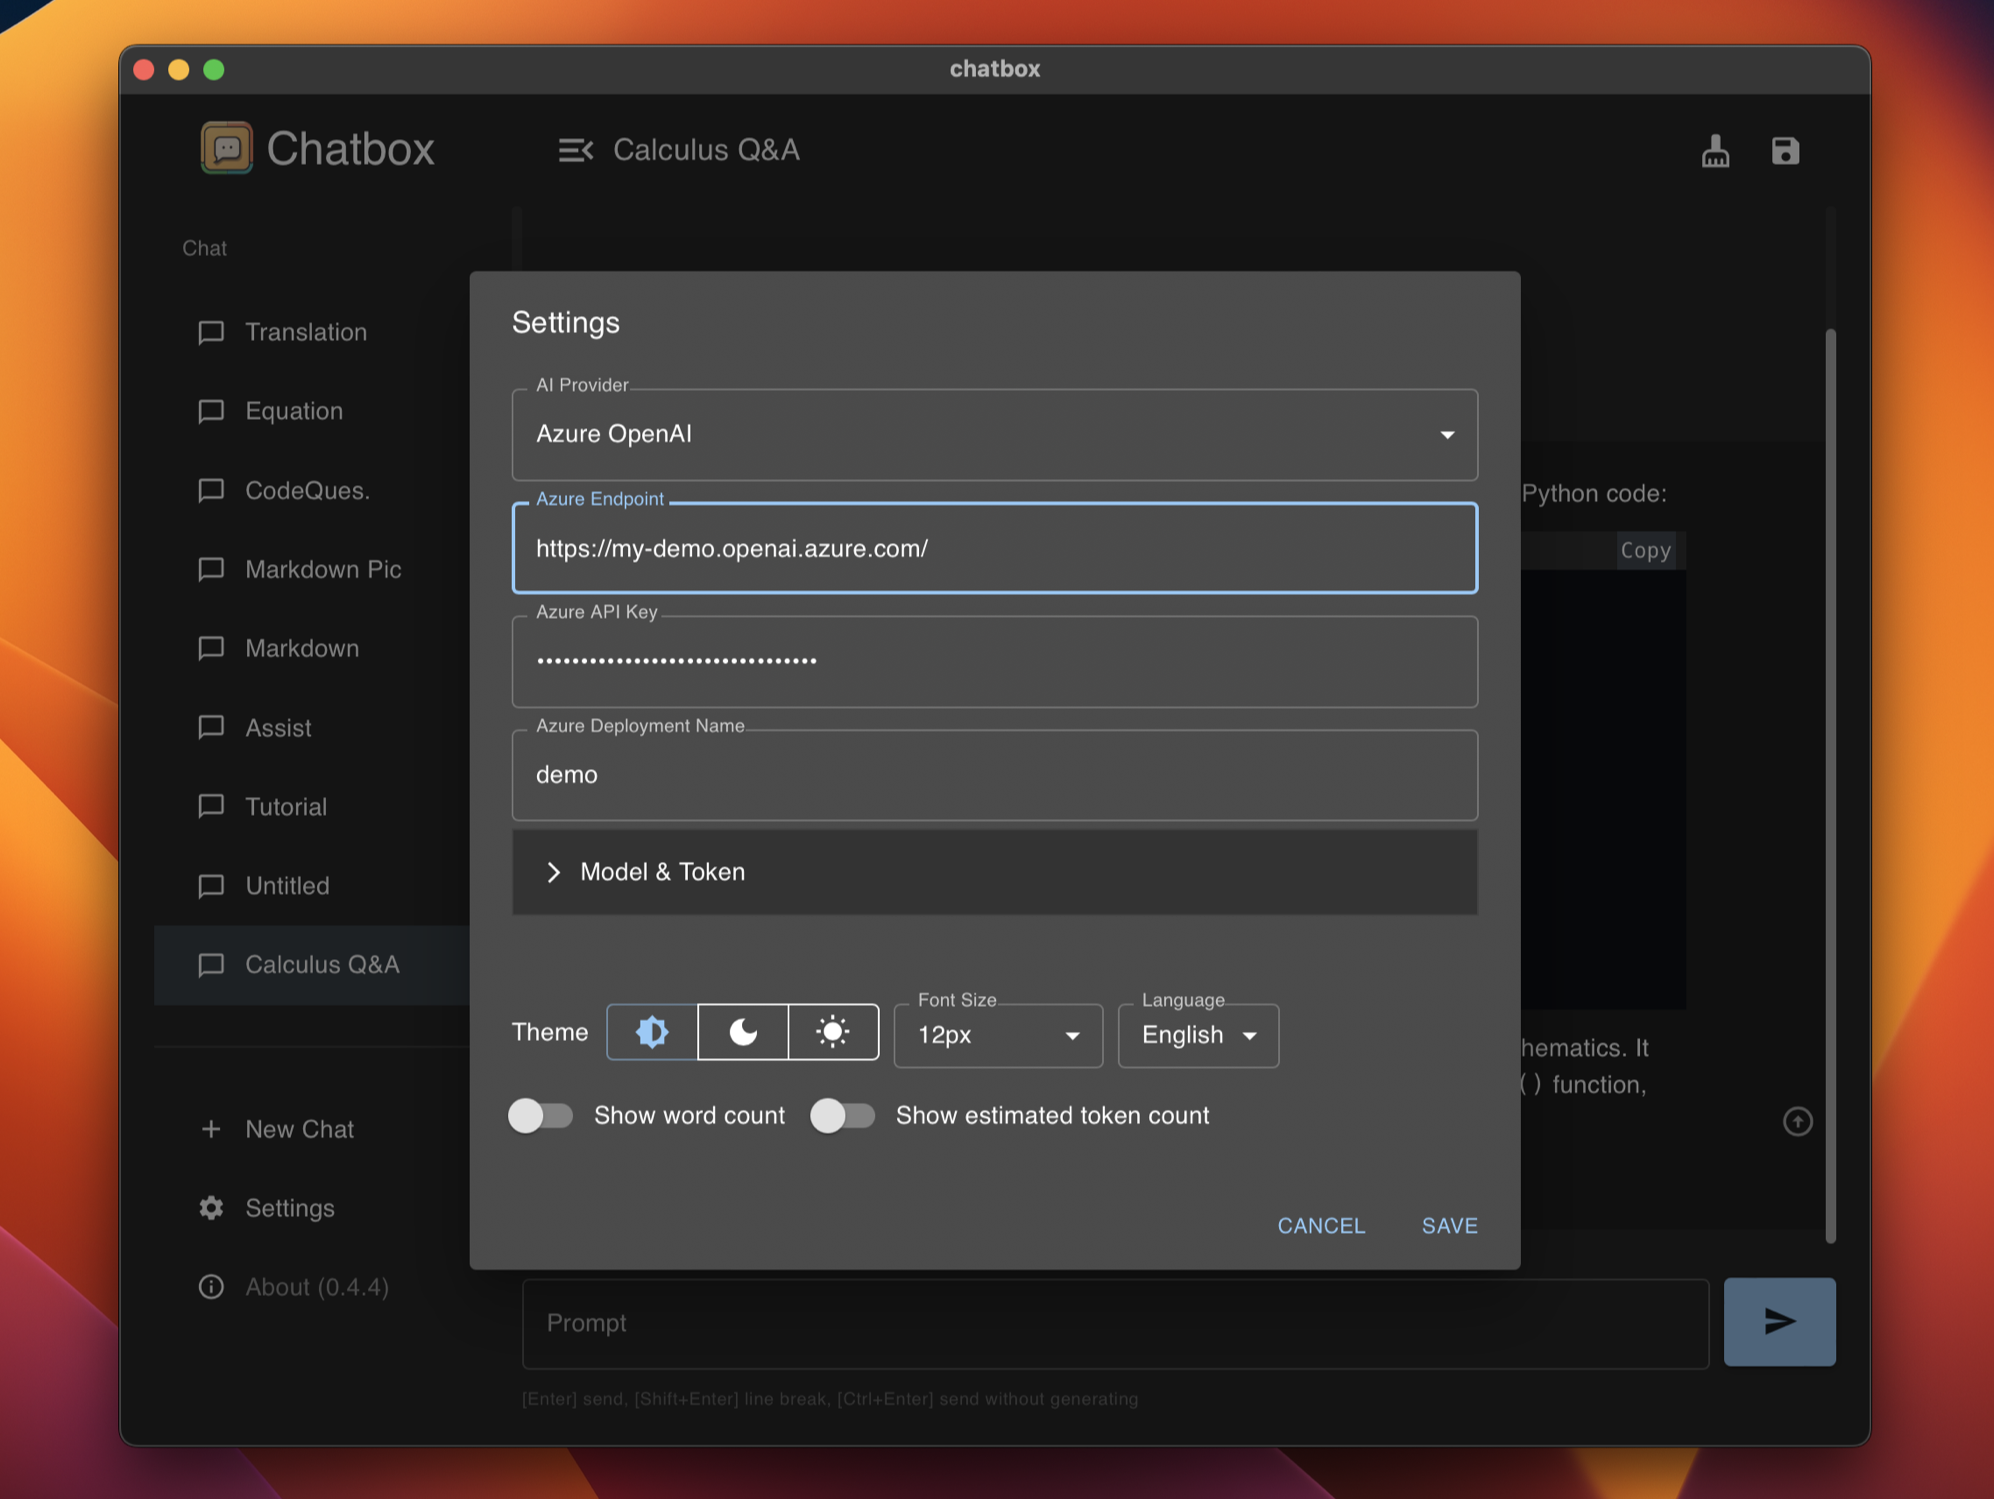1994x1499 pixels.
Task: Focus the Azure Endpoint field
Action: pos(994,548)
